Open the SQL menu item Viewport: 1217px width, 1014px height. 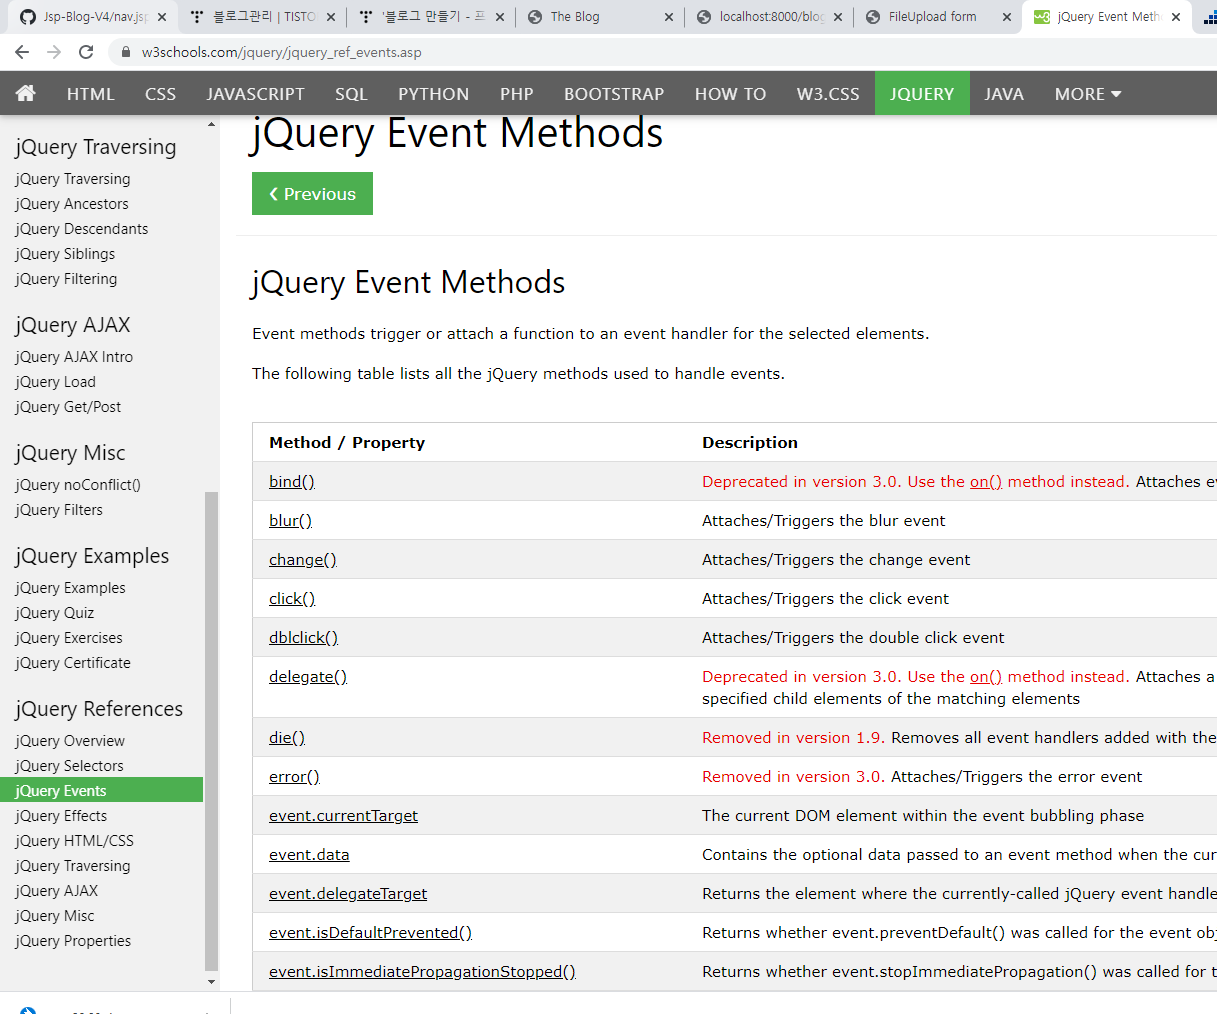(x=351, y=93)
